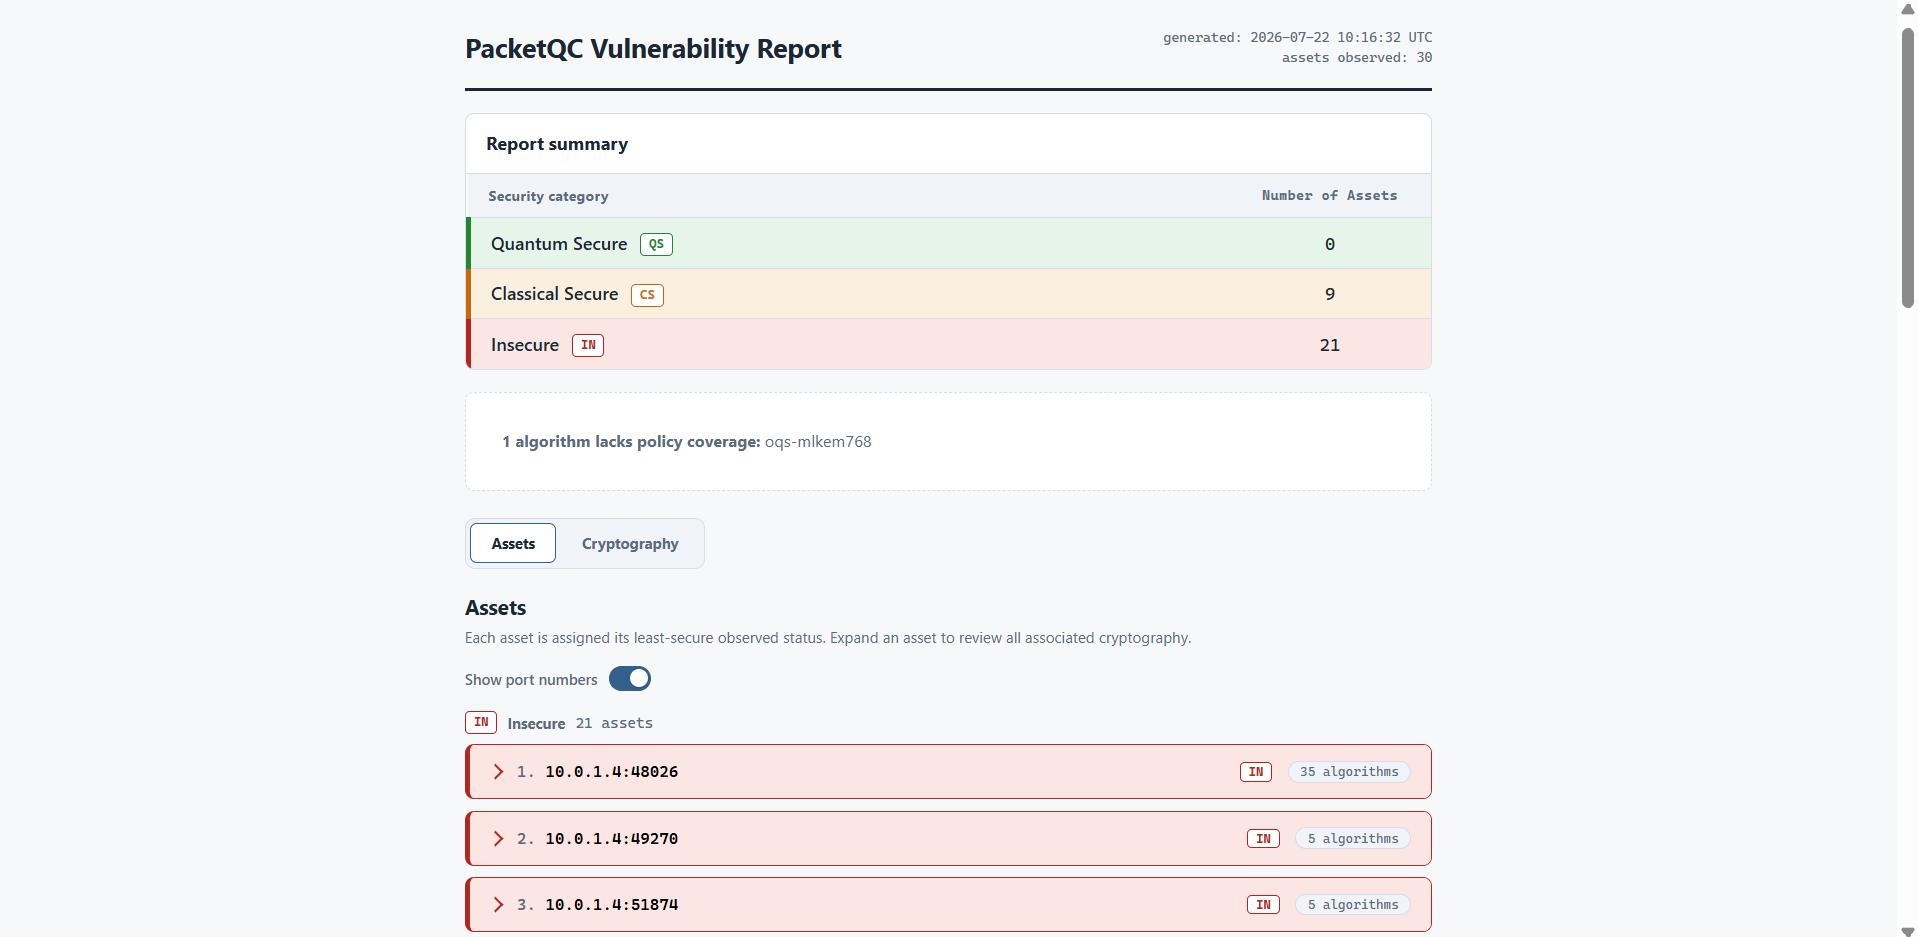Click the IN badge on row 10.0.1.4:49270
The width and height of the screenshot is (1918, 937).
click(x=1263, y=839)
